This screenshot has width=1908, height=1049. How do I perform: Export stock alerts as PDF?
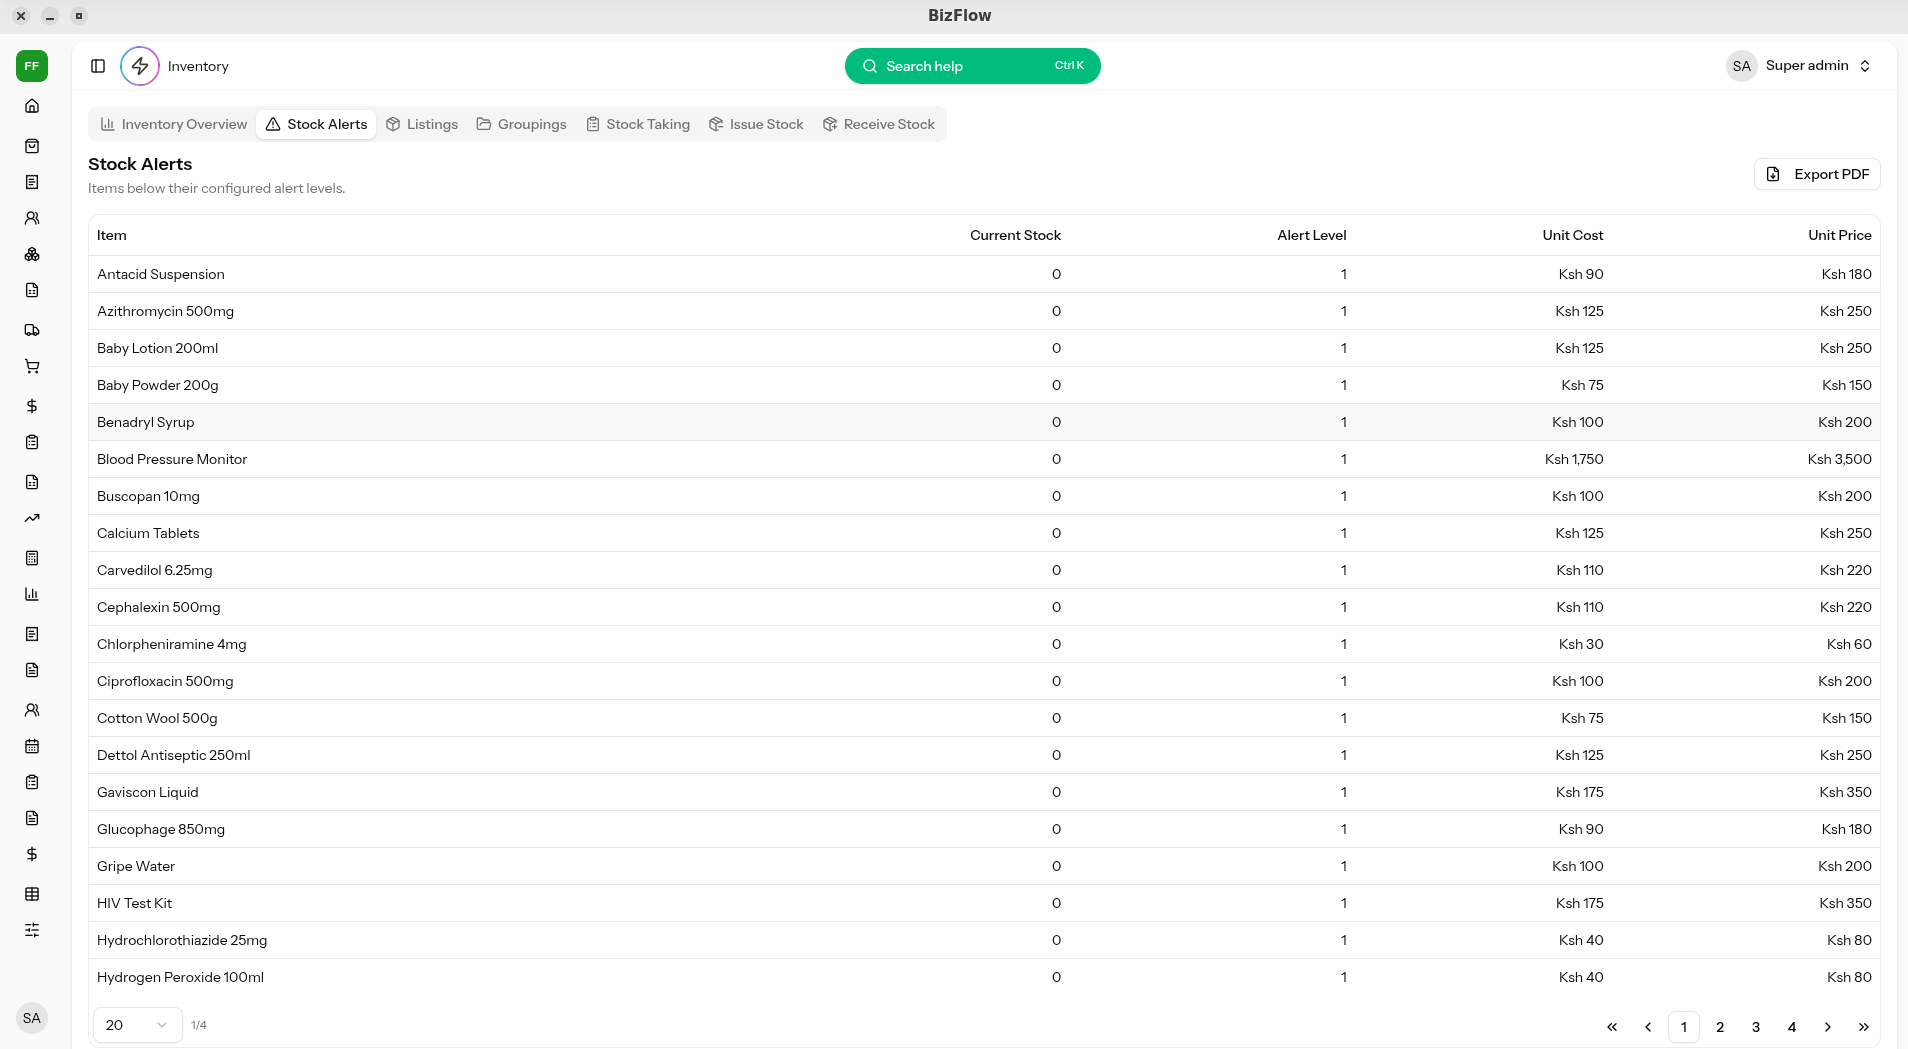tap(1817, 174)
